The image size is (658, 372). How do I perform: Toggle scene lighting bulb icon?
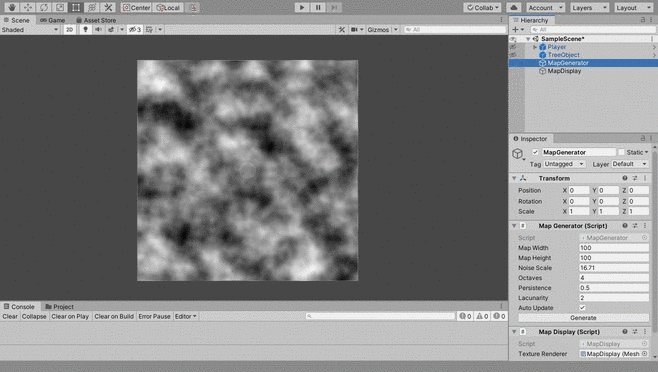(85, 29)
